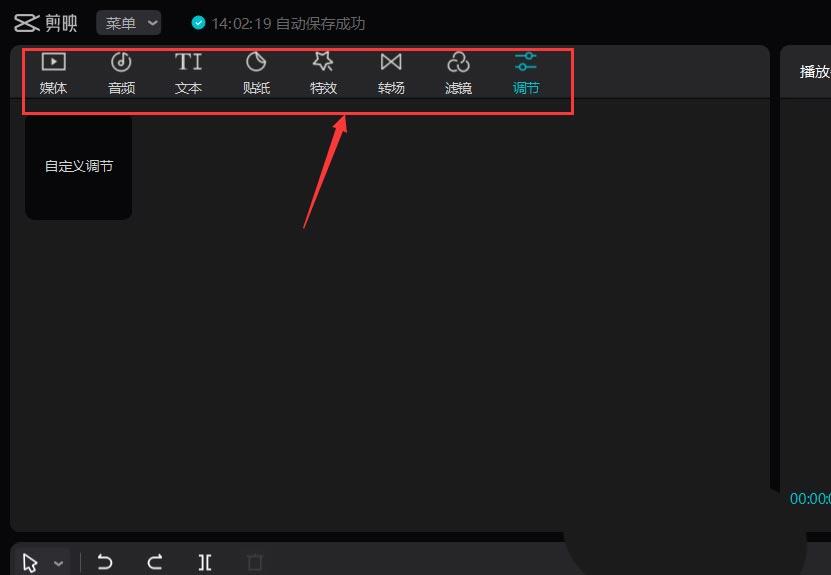Open the 文本 (Text) tool panel
831x575 pixels.
[x=188, y=73]
